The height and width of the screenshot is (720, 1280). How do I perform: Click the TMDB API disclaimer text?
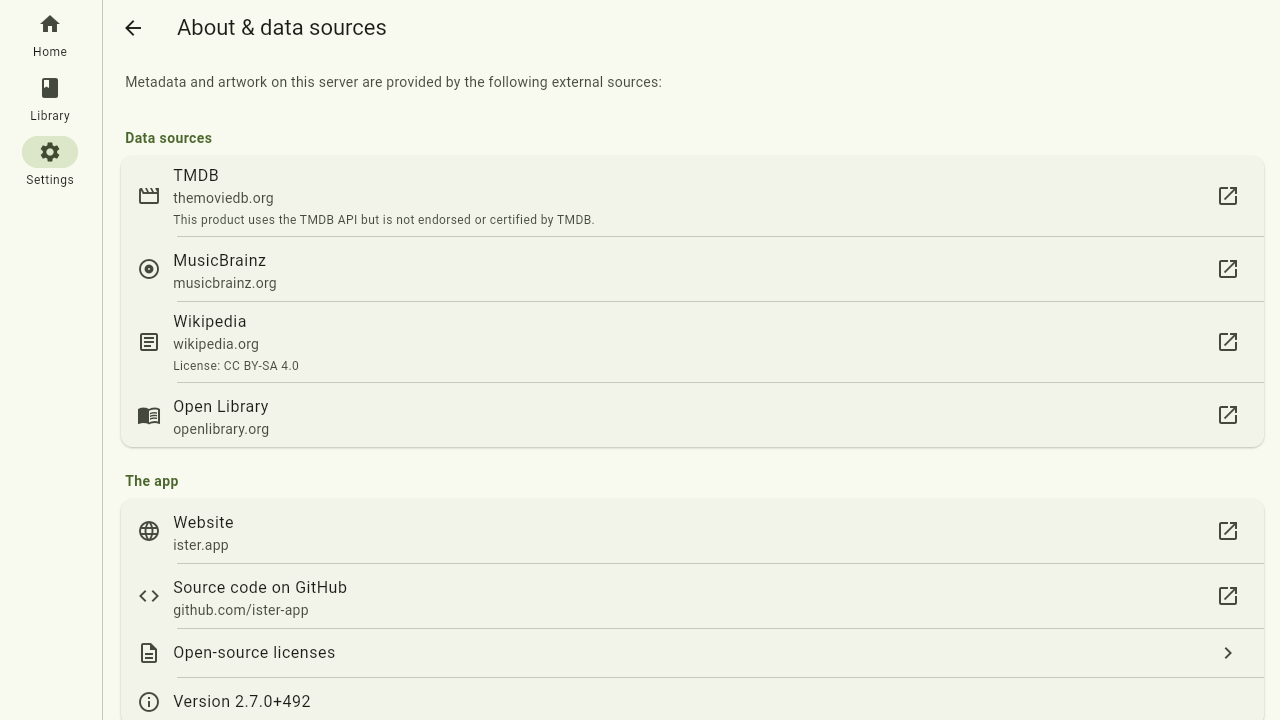coord(384,220)
